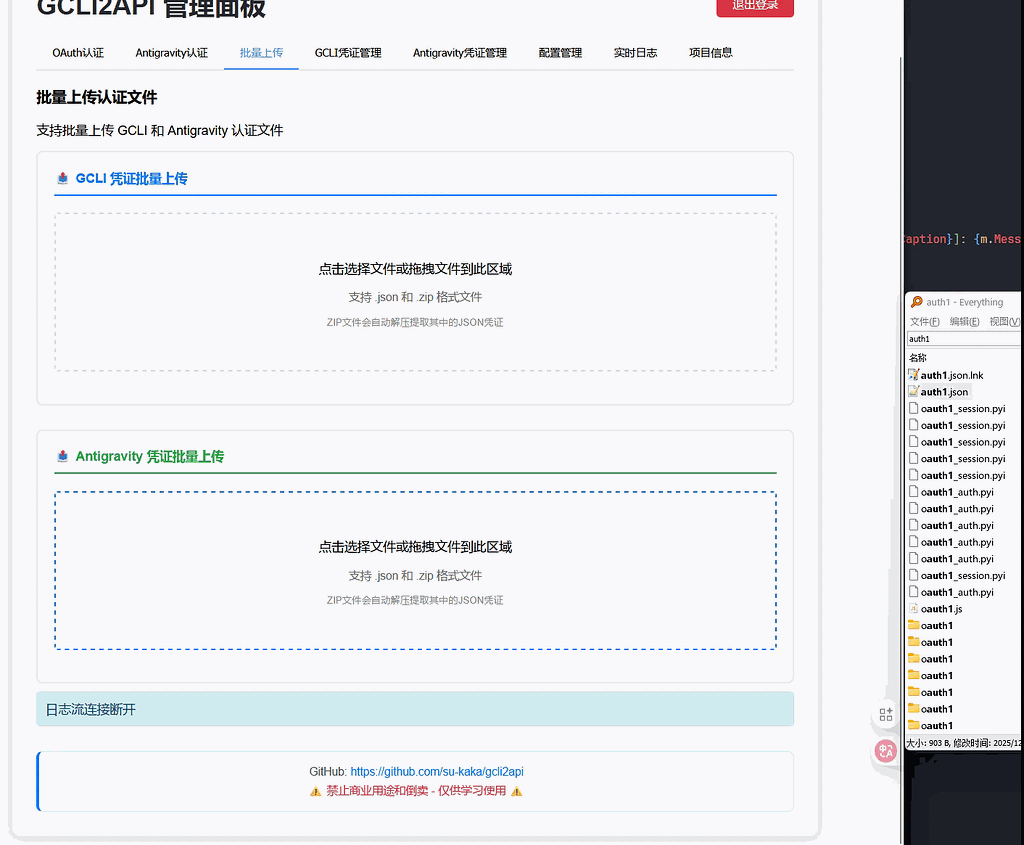Open the 视图(V) menu in Everything
The width and height of the screenshot is (1024, 845).
[1004, 321]
